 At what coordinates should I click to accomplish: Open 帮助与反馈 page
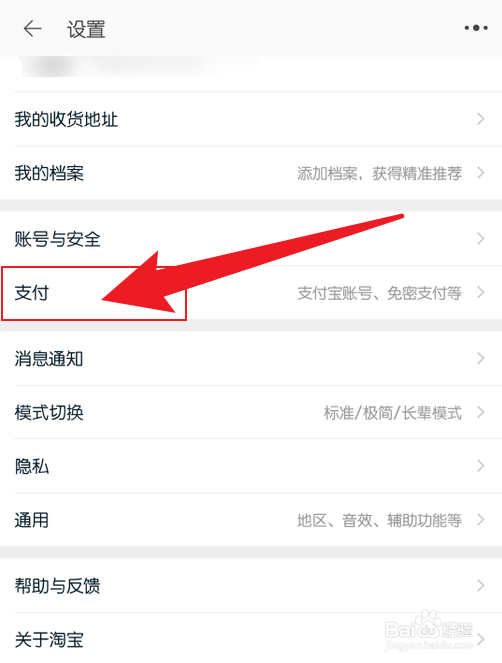(x=251, y=586)
